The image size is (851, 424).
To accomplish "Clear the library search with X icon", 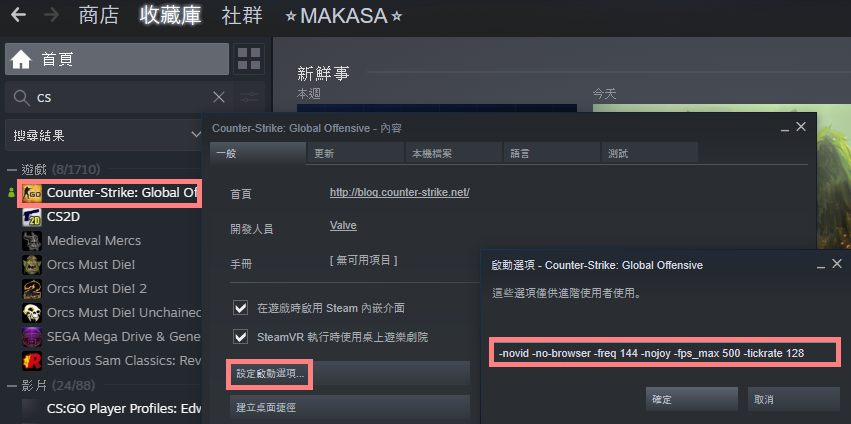I will (219, 97).
